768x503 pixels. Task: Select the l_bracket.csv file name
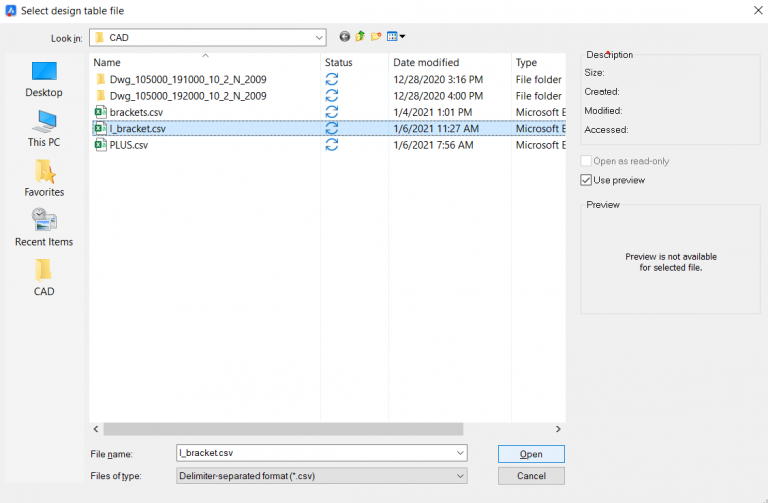138,128
